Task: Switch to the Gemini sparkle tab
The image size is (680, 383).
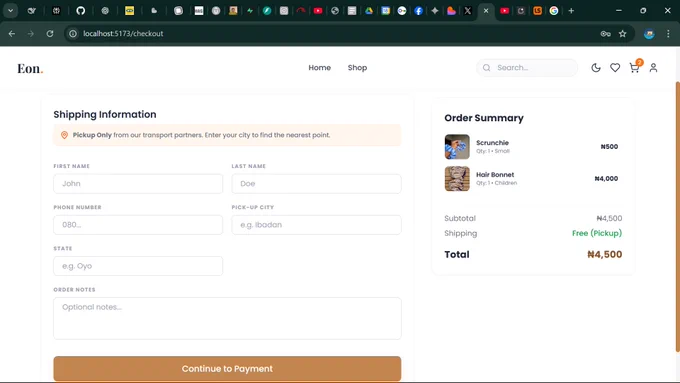Action: point(435,11)
